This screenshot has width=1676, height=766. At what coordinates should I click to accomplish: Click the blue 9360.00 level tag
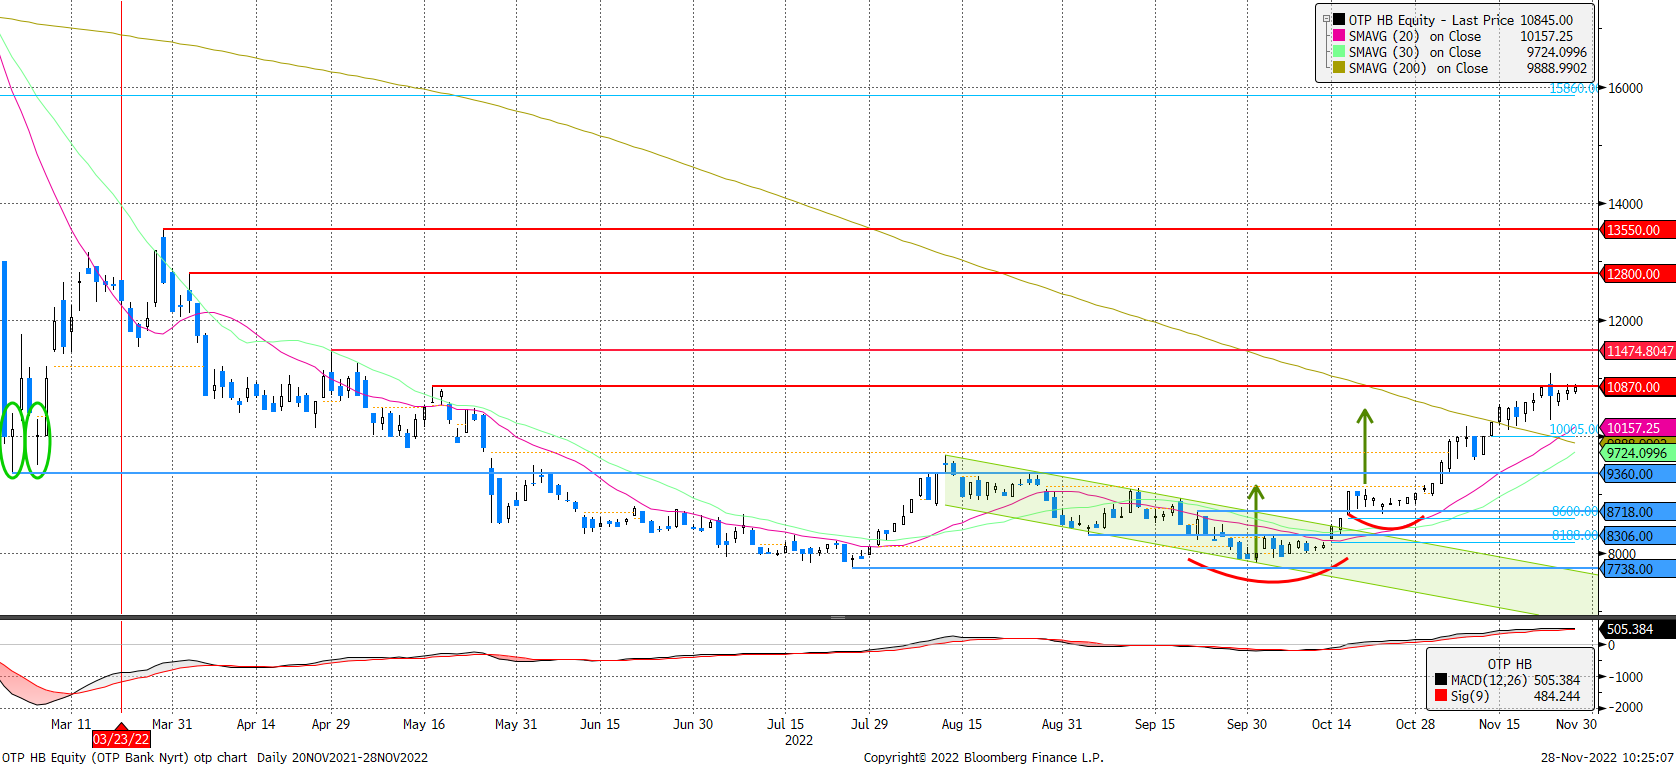(1639, 474)
